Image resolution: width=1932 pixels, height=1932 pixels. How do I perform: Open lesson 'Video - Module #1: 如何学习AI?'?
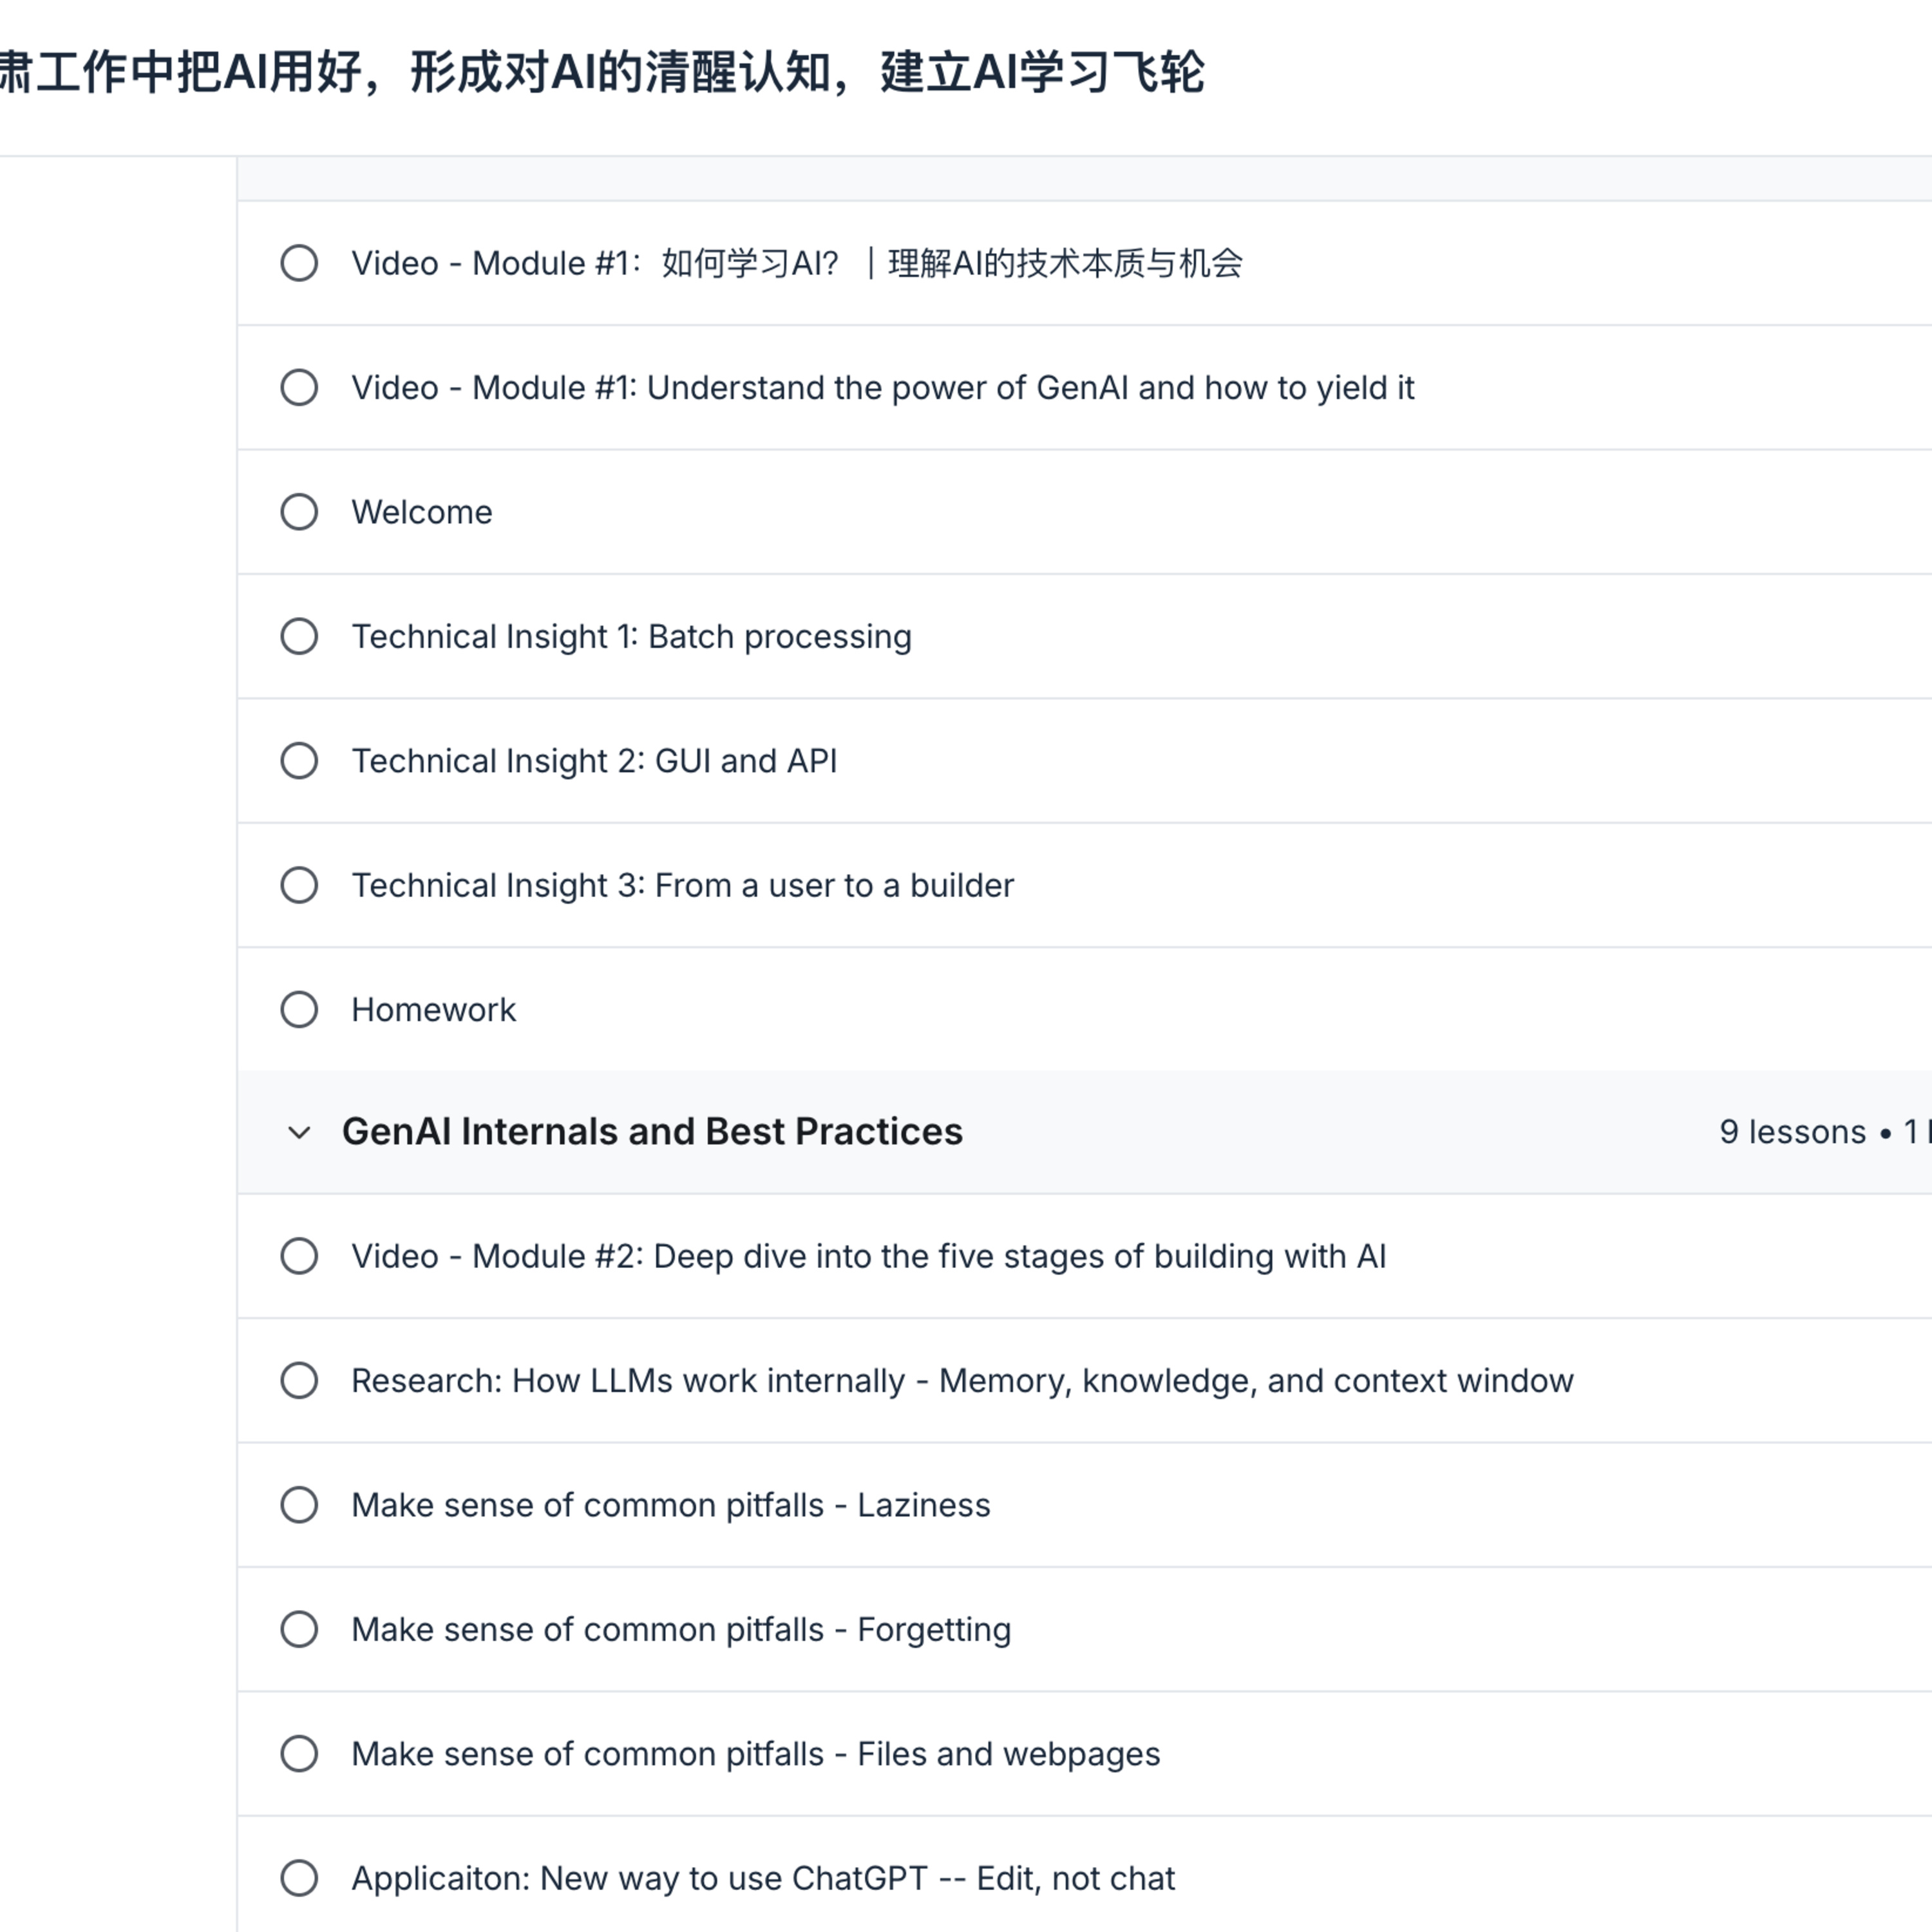(800, 263)
